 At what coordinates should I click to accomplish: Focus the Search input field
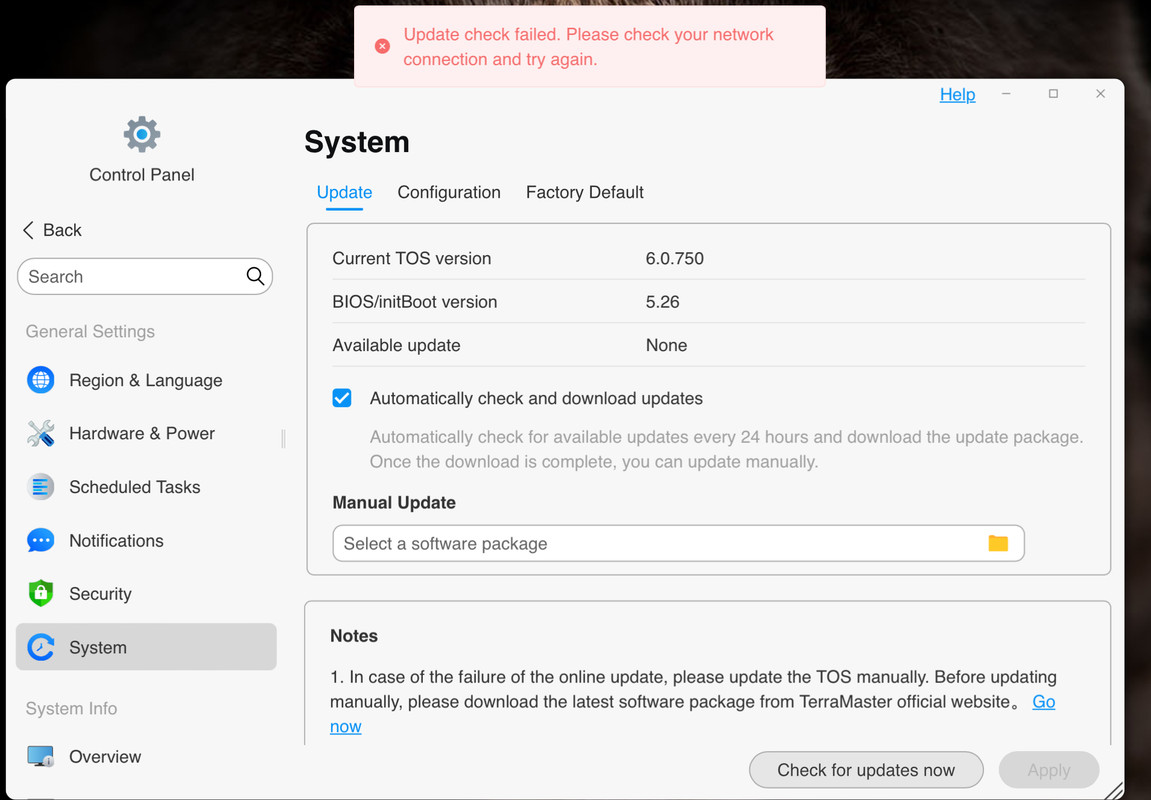(145, 276)
